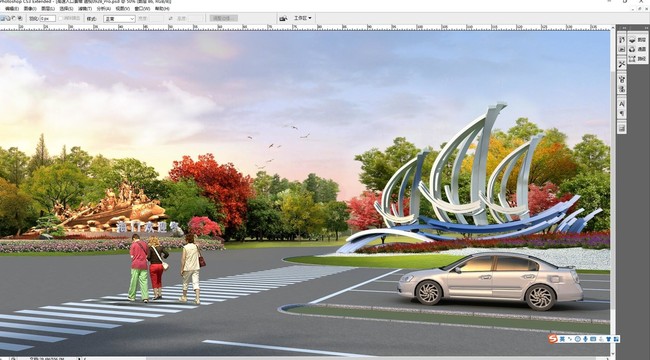
Task: Open the Tool Presets panel icon
Action: [x=622, y=64]
